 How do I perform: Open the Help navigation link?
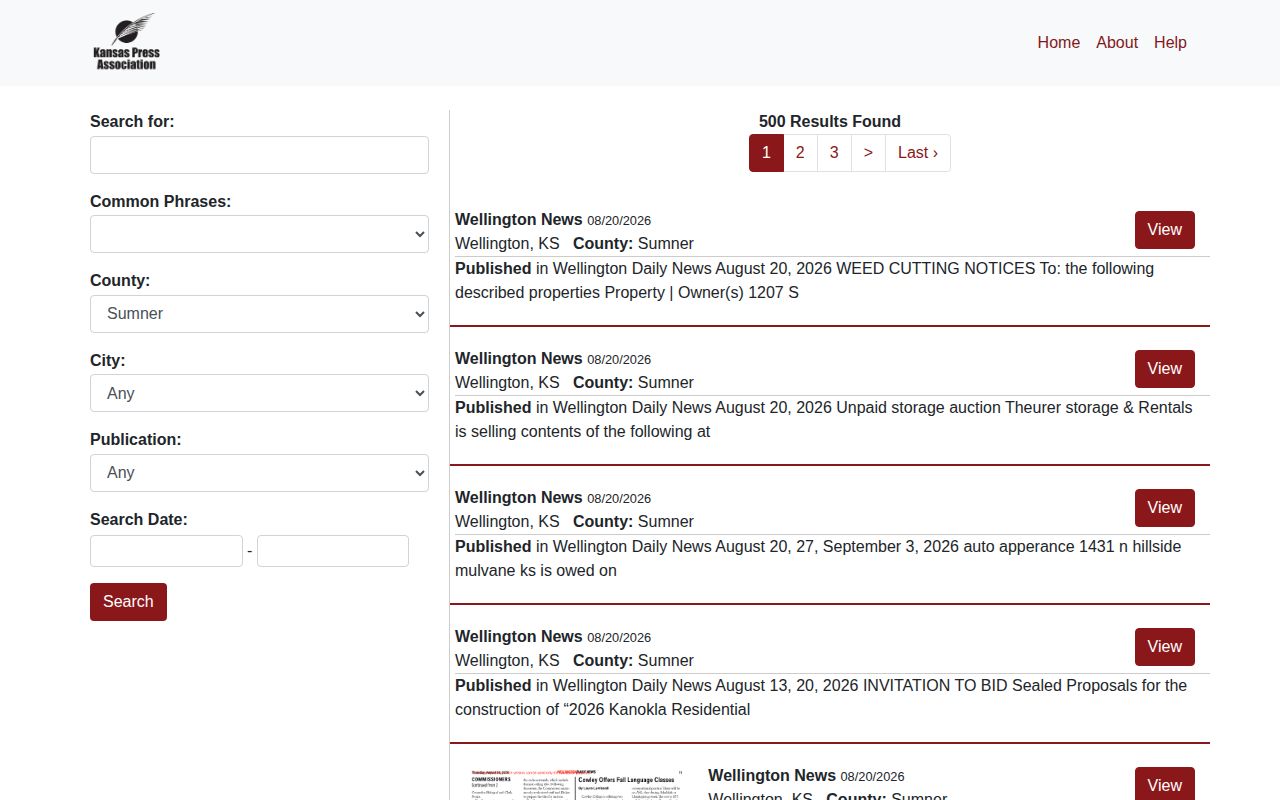coord(1170,42)
